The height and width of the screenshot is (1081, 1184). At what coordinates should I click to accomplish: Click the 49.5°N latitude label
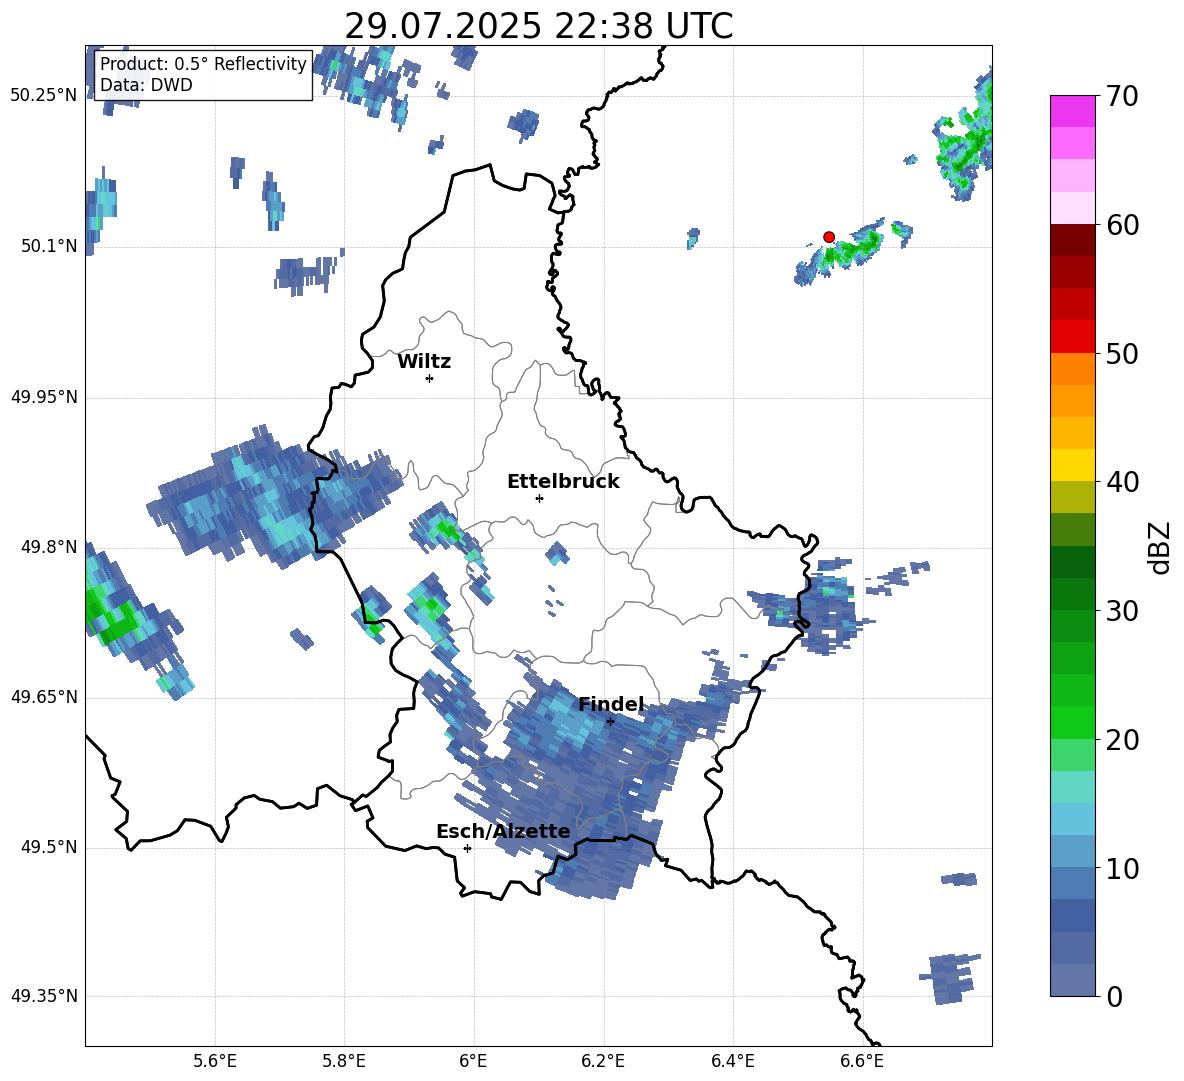click(49, 847)
